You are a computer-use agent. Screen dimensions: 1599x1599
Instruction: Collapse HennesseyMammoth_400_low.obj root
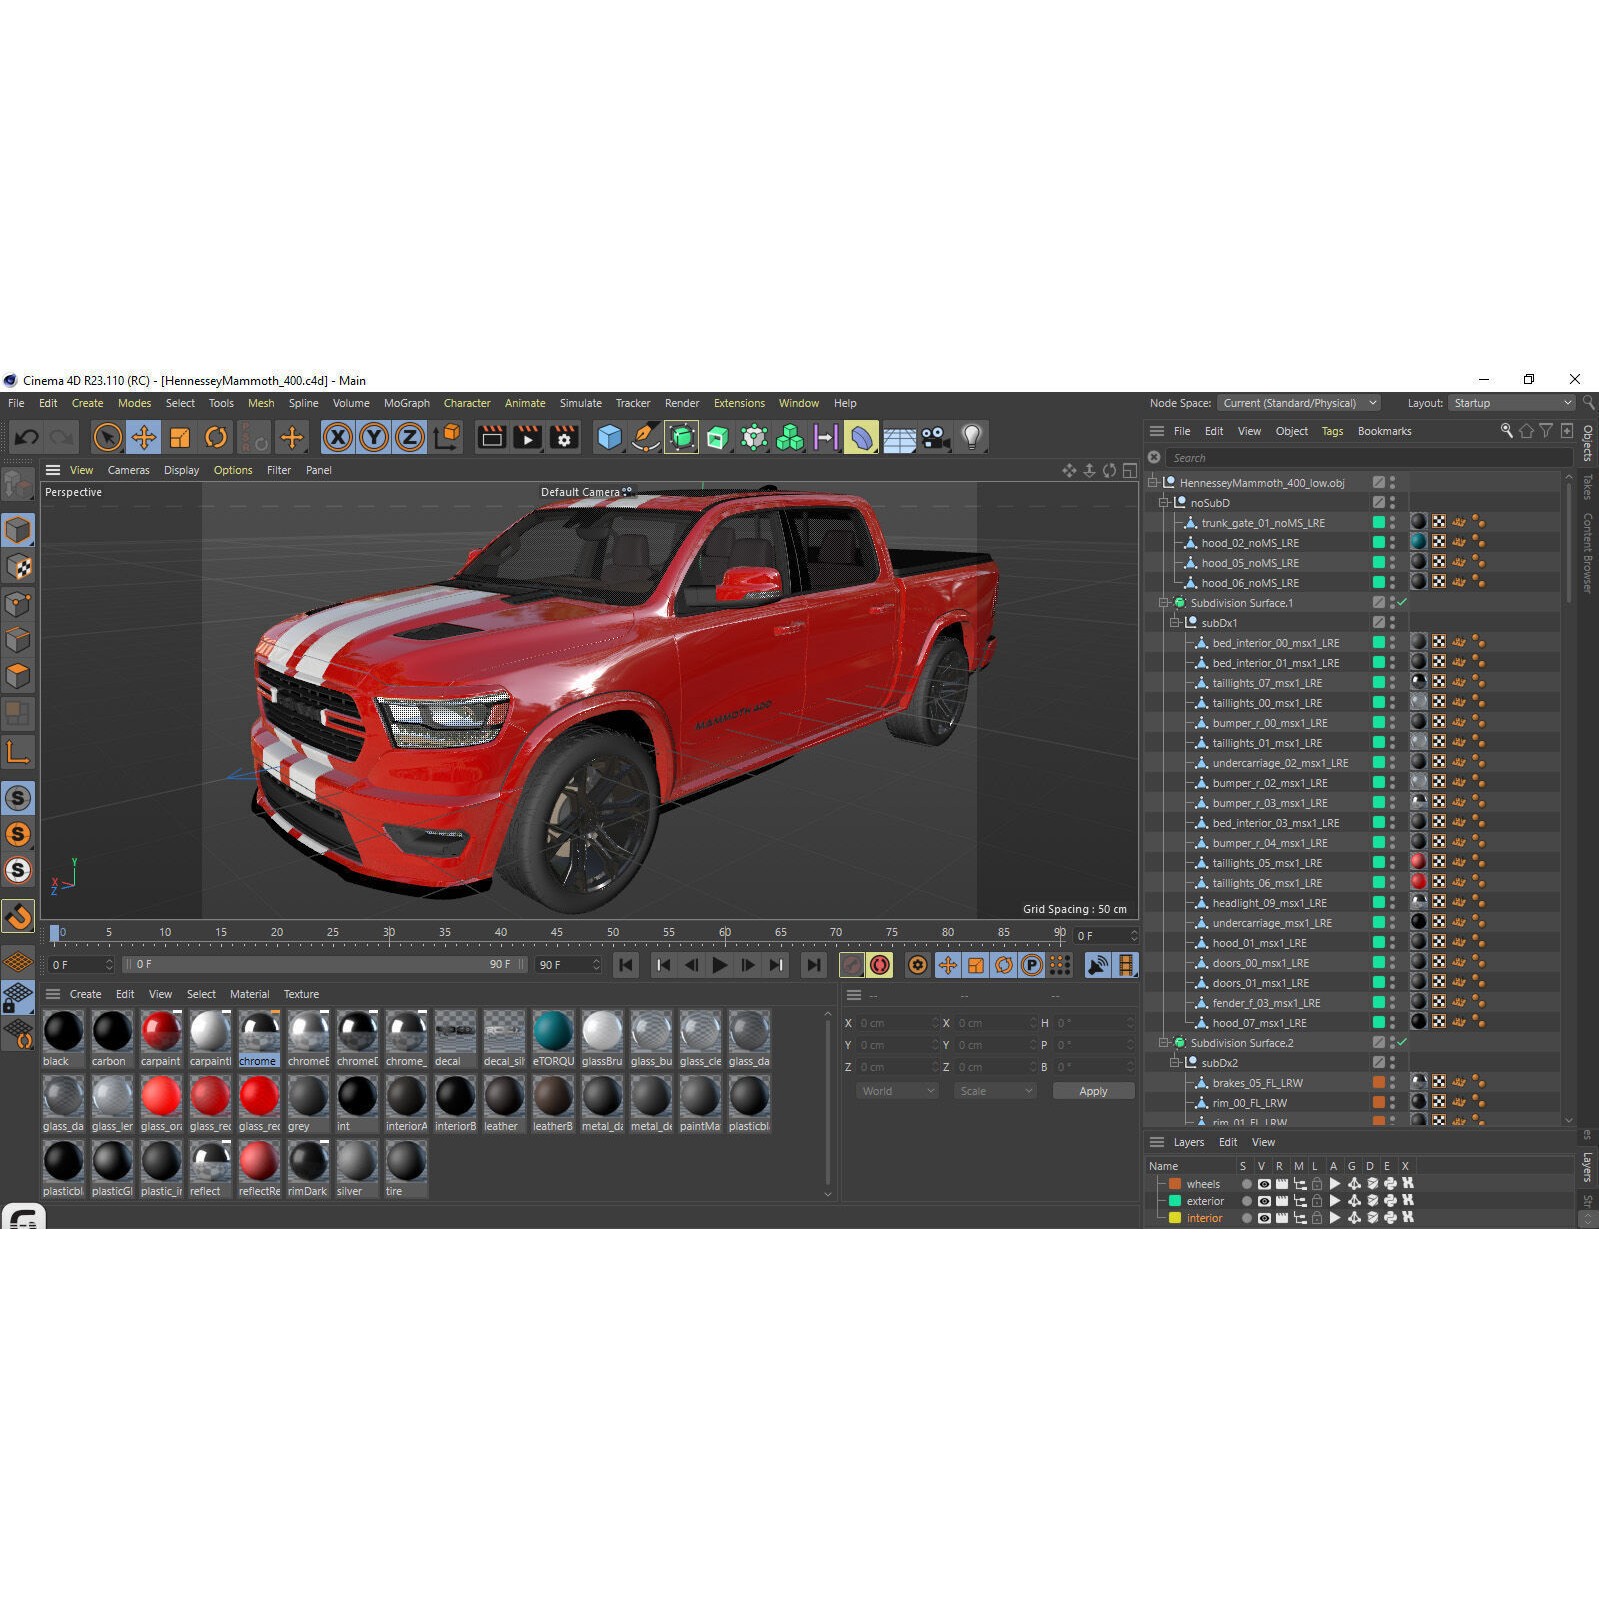[x=1153, y=483]
